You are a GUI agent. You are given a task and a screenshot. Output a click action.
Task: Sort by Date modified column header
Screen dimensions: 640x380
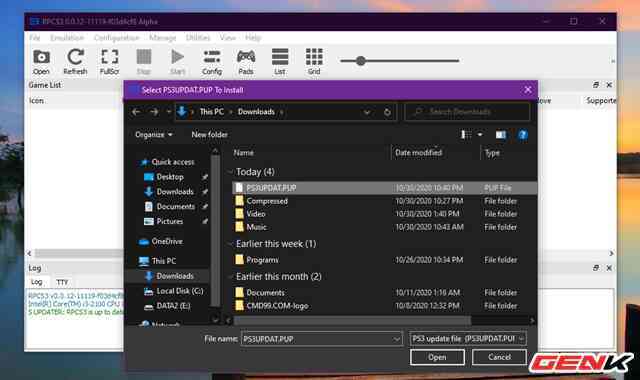[x=418, y=153]
